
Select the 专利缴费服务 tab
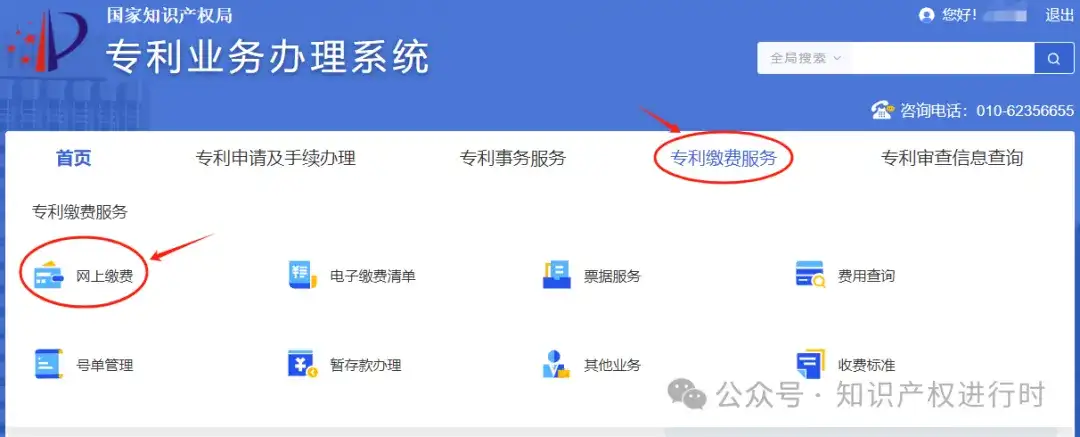tap(723, 159)
